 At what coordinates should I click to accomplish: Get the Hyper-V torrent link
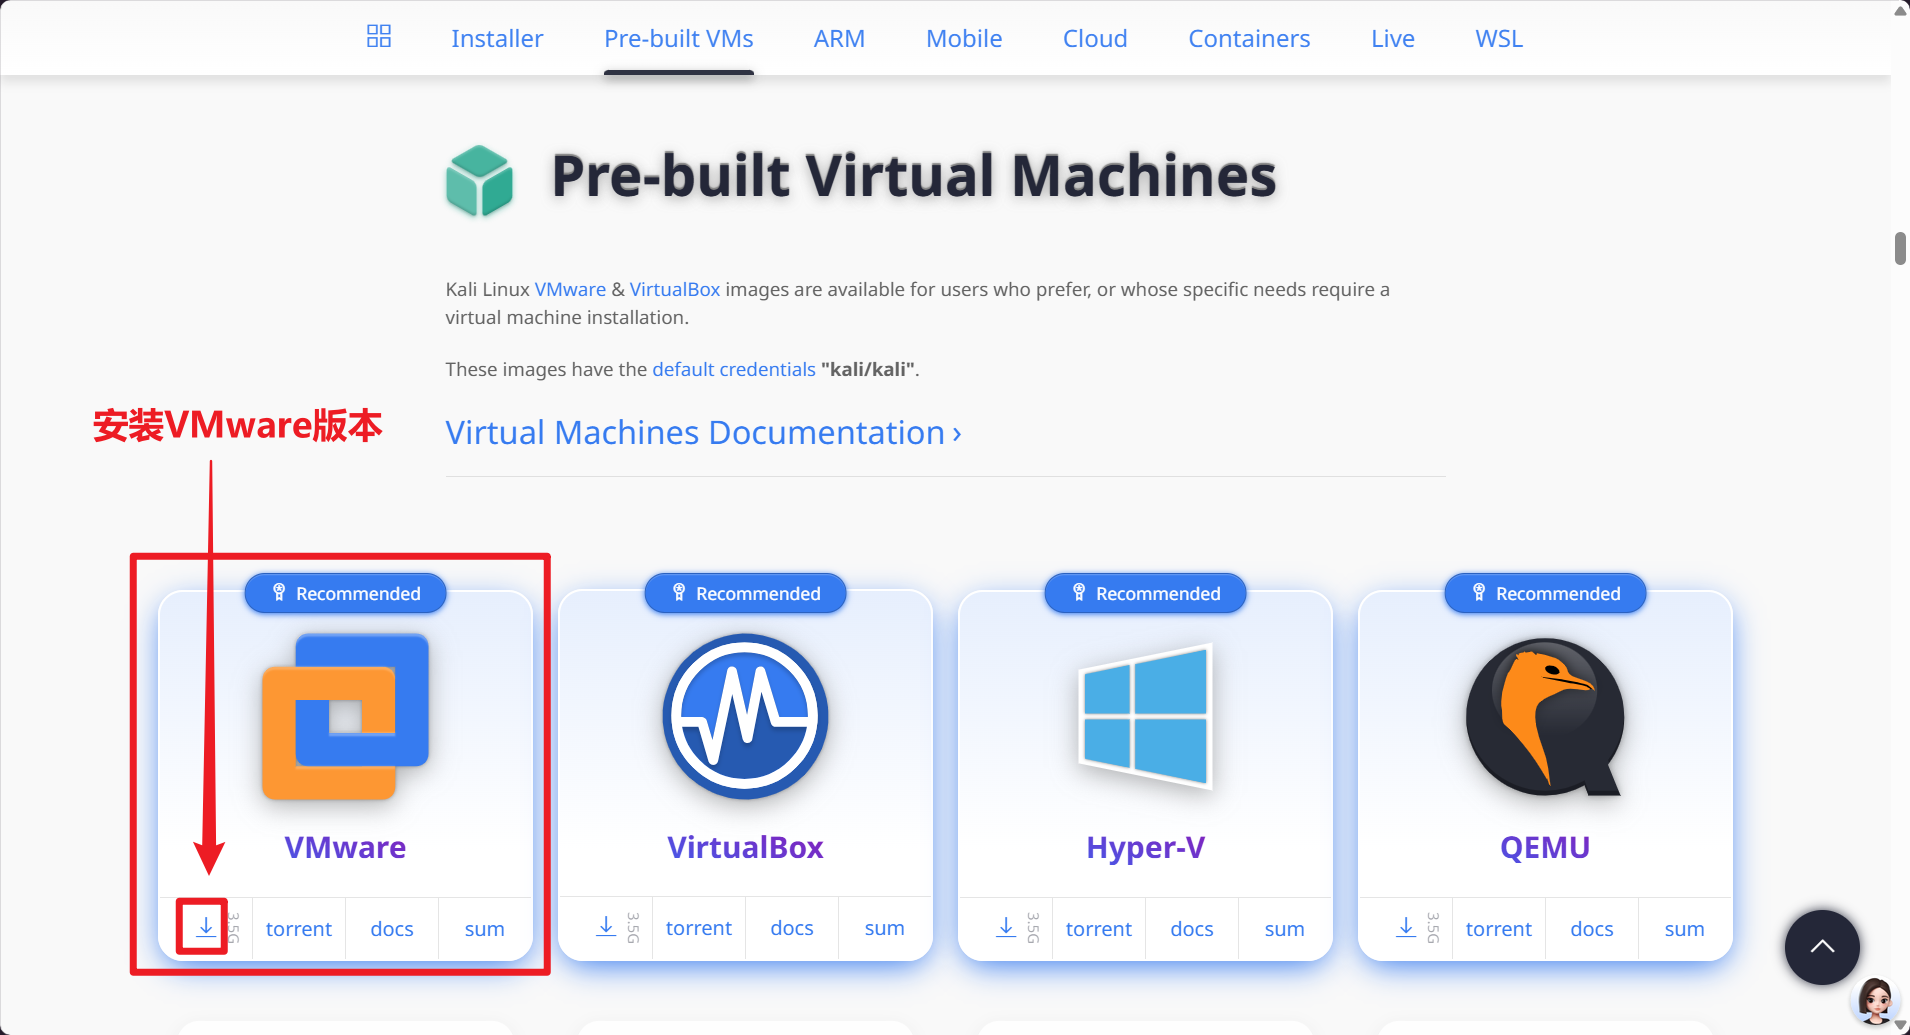coord(1099,929)
